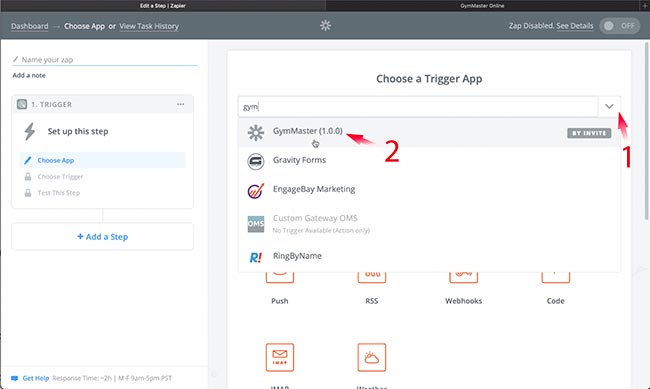Click the RSS app label
Image resolution: width=650 pixels, height=389 pixels.
tap(372, 301)
